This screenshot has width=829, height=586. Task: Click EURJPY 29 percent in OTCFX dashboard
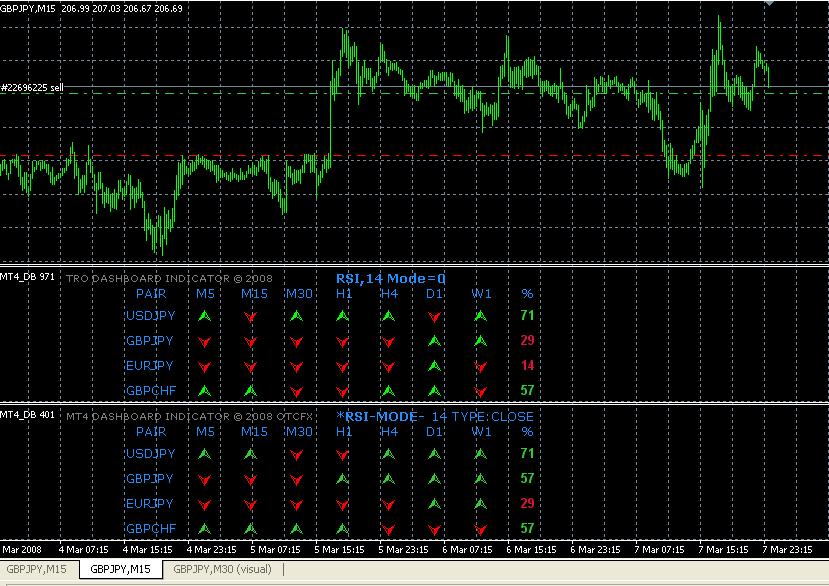pyautogui.click(x=527, y=503)
